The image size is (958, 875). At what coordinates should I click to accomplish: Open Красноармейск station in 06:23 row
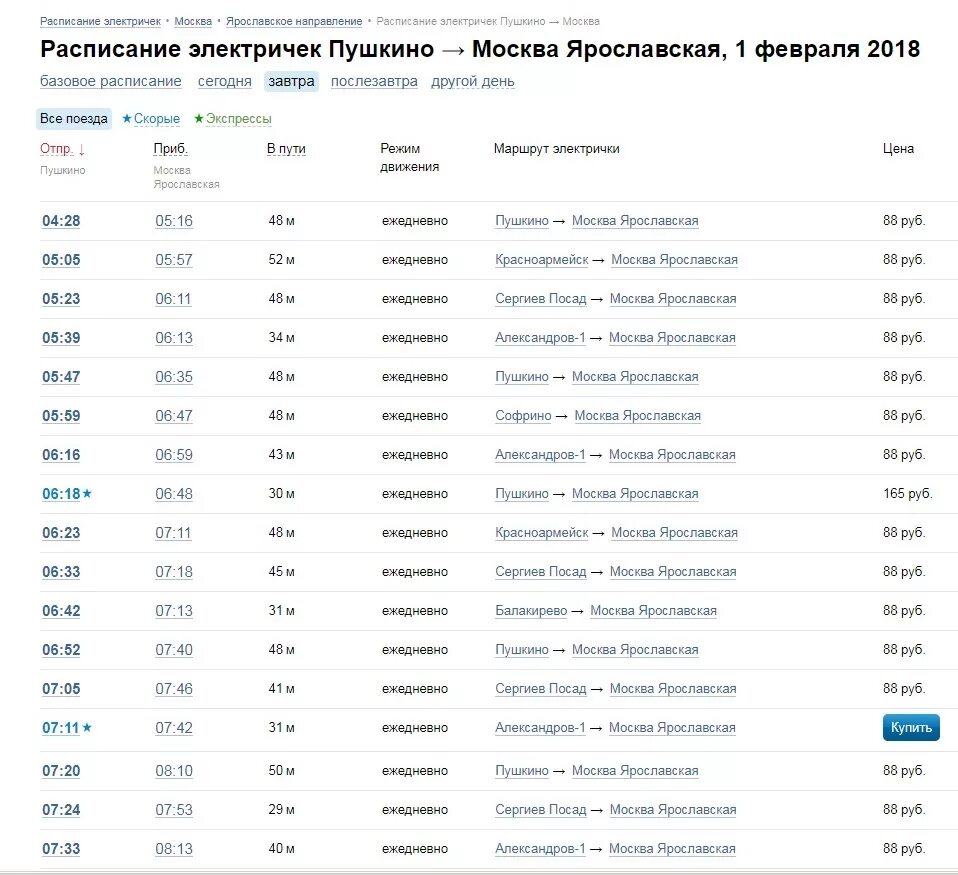click(542, 533)
